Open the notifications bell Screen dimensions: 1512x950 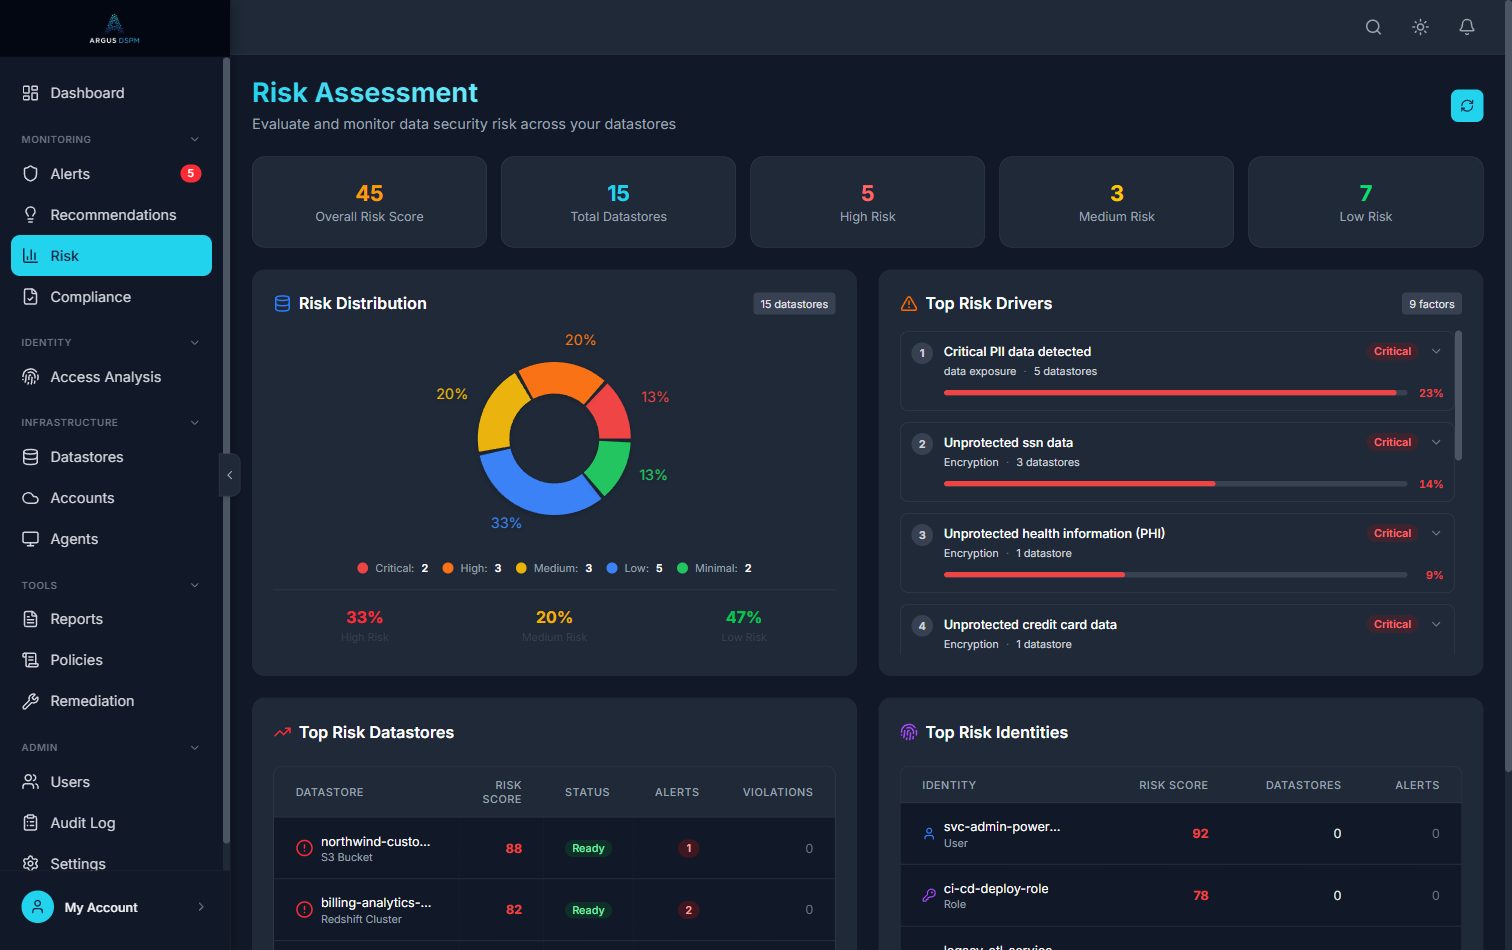point(1467,27)
